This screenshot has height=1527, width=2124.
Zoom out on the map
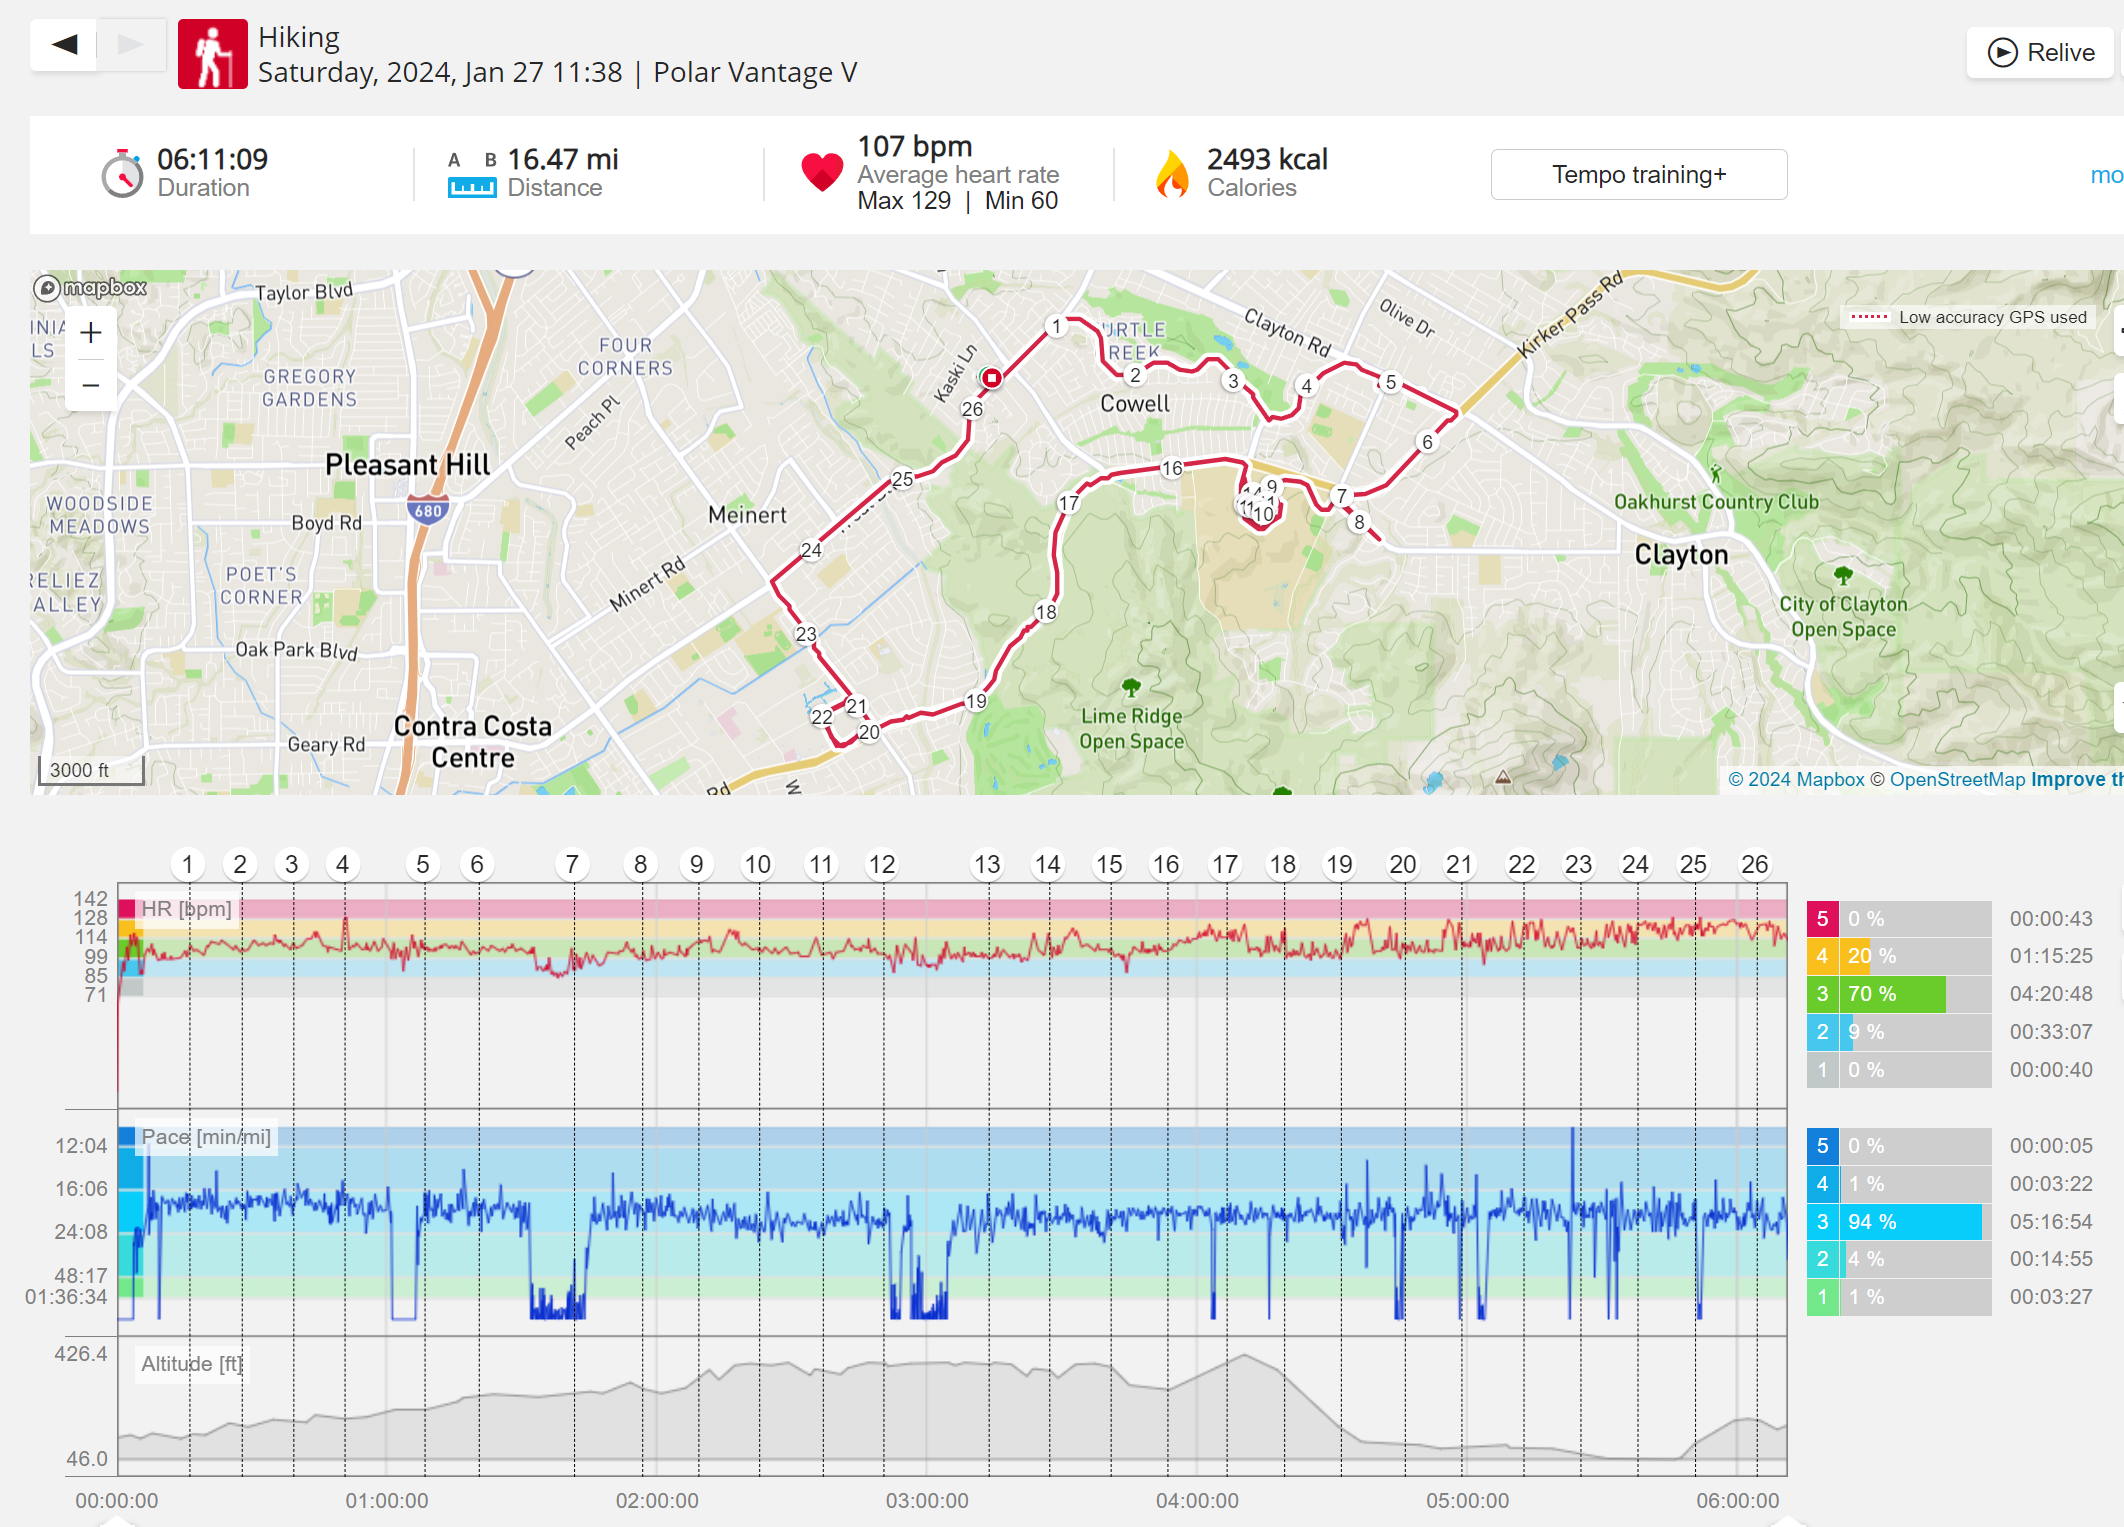click(x=91, y=385)
